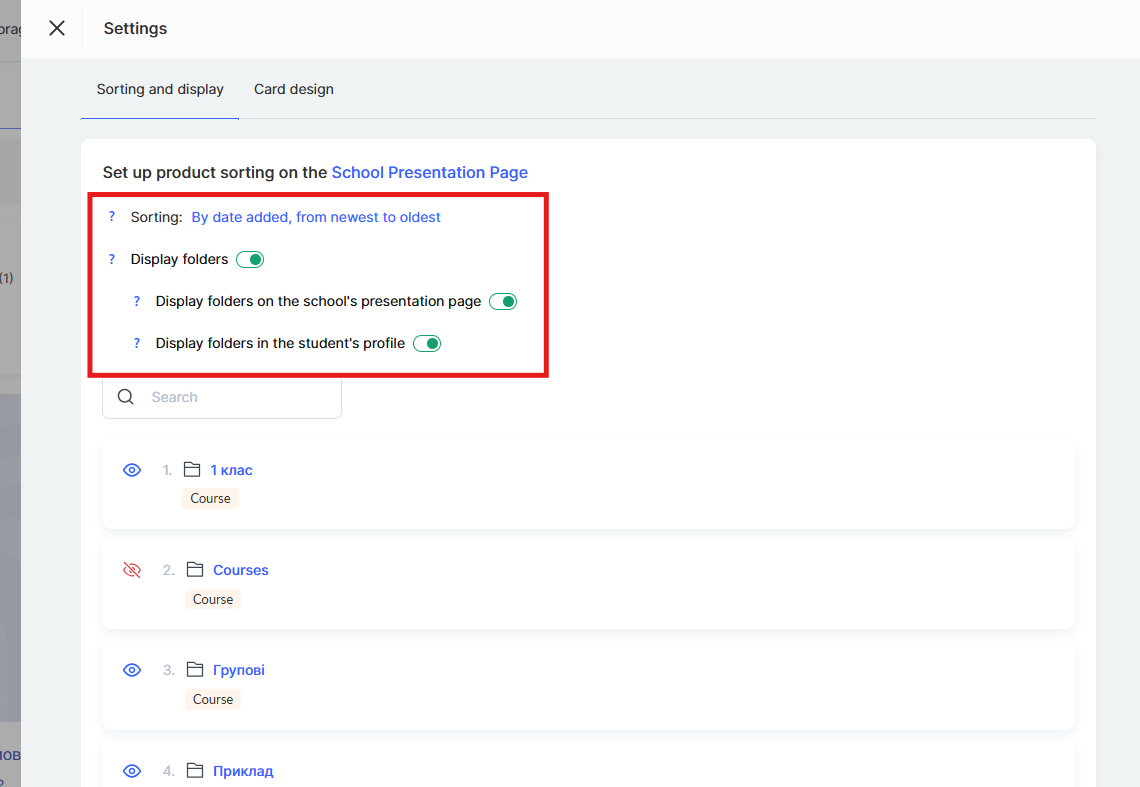
Task: Click folder icon of Courses item
Action: click(194, 570)
